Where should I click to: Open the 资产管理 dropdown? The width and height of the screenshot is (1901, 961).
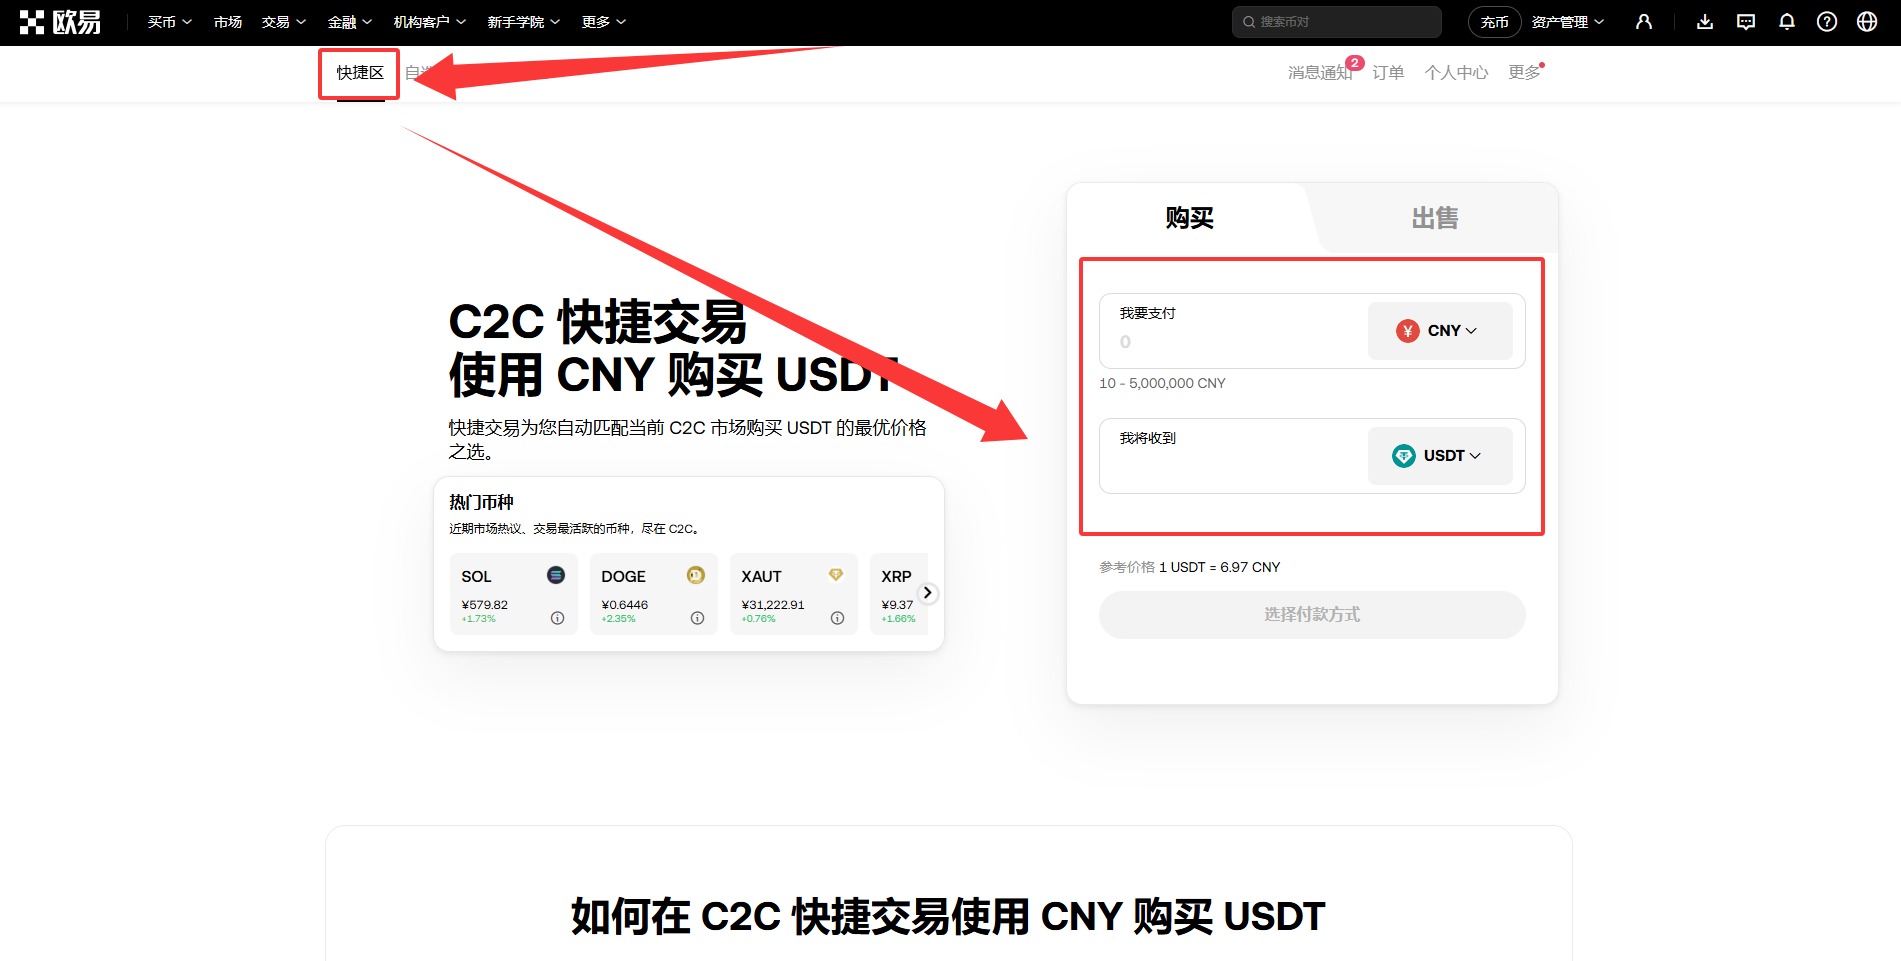tap(1567, 22)
